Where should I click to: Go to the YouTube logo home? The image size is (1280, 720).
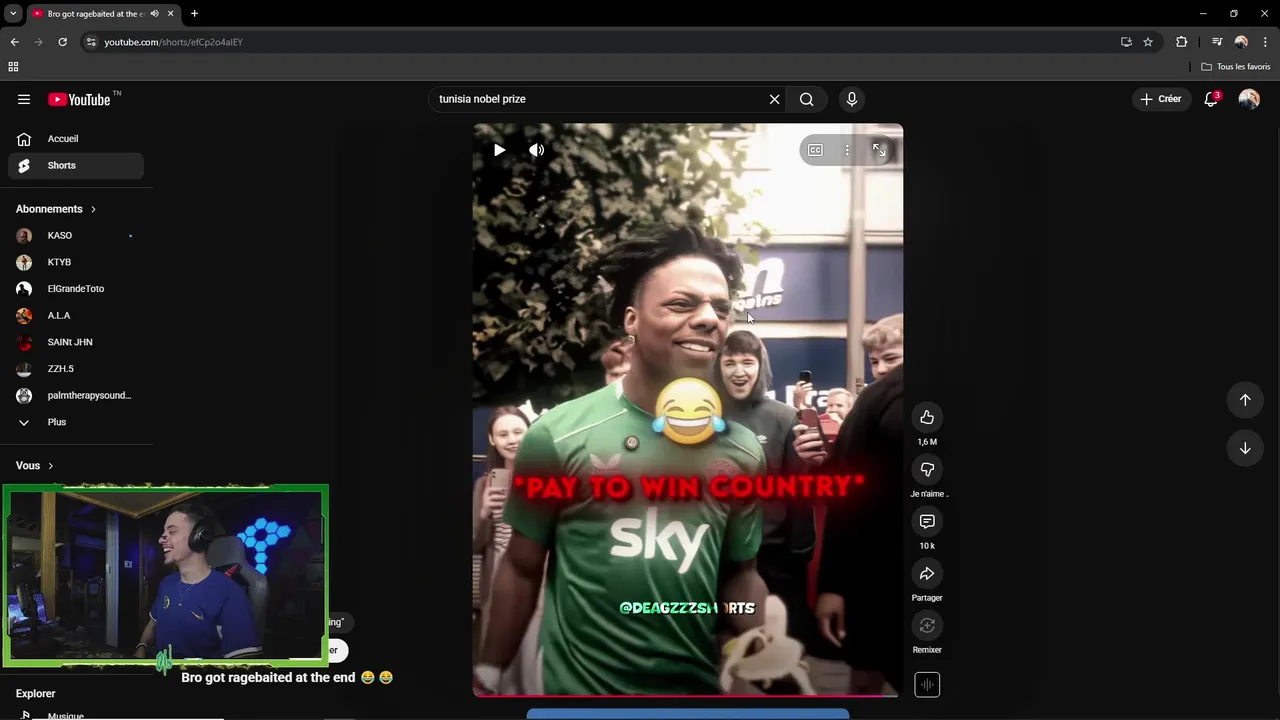[79, 99]
